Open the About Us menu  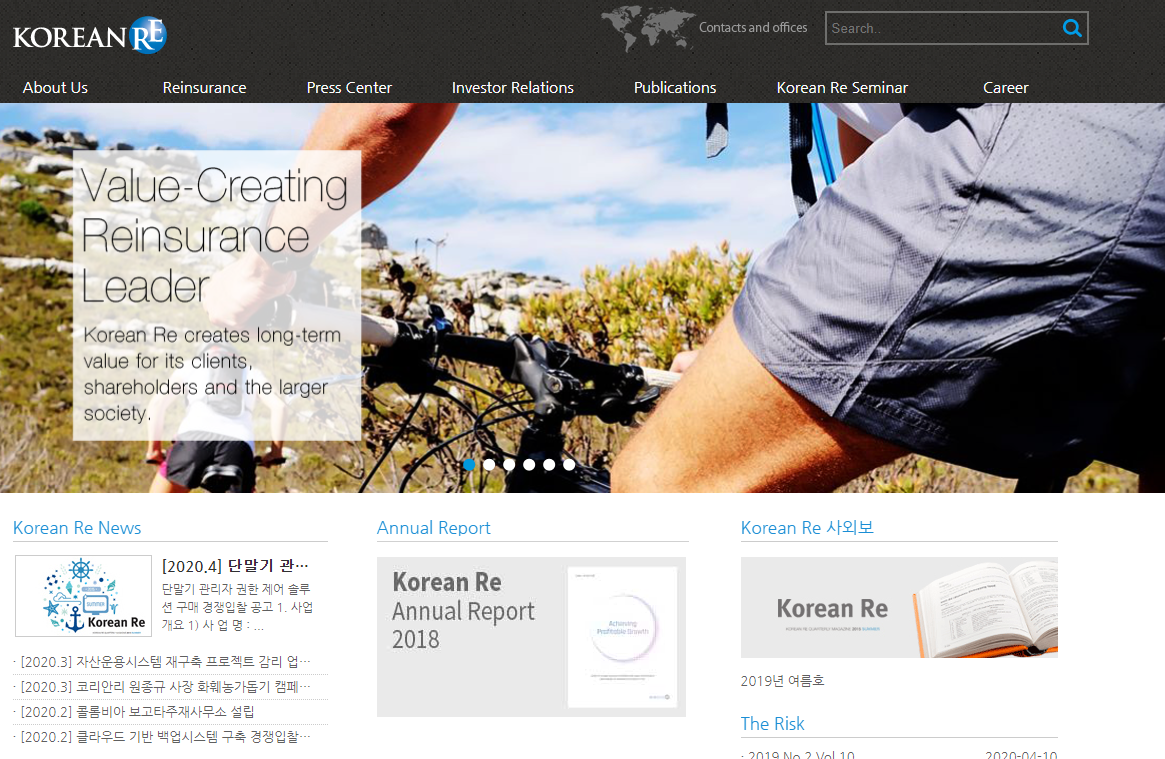point(55,88)
